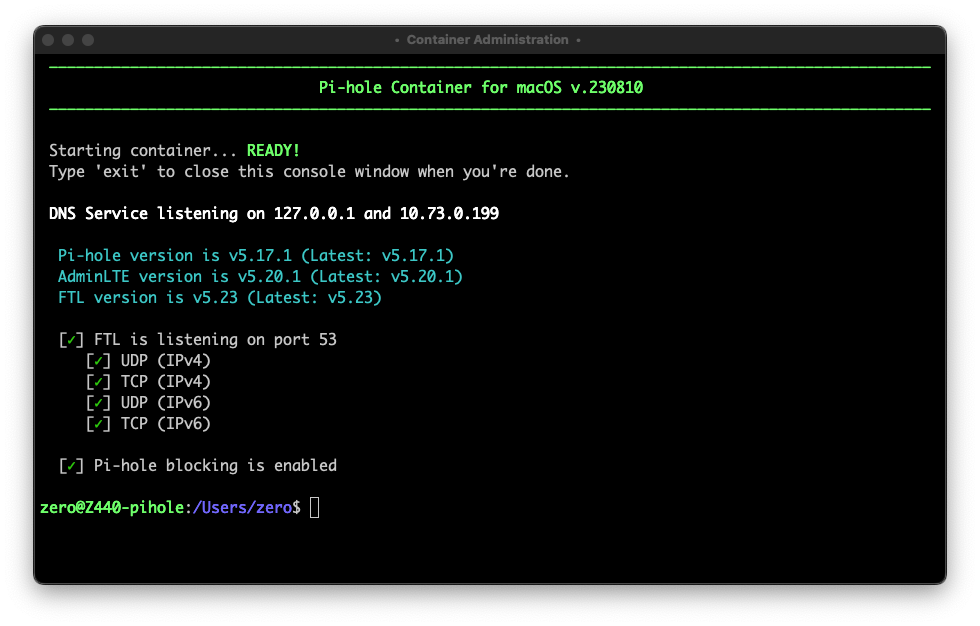Toggle the UDP IPv4 checkbox

pos(98,360)
